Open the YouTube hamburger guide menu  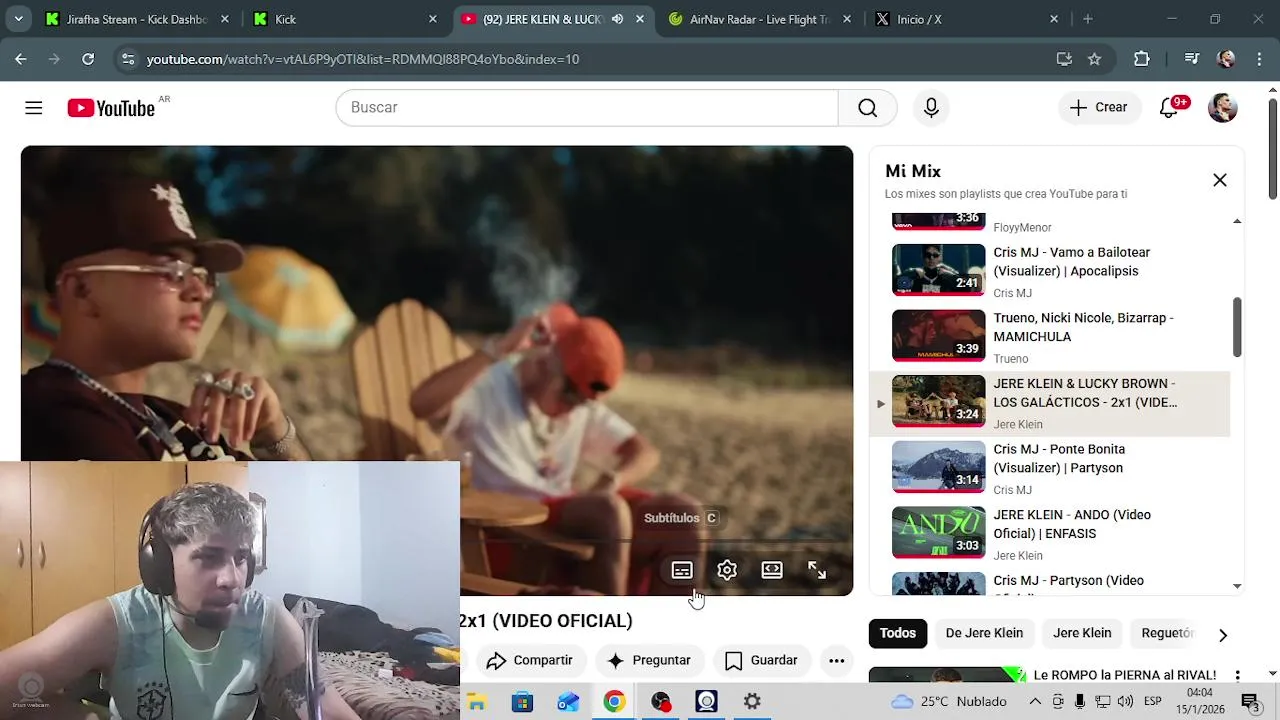(x=34, y=108)
